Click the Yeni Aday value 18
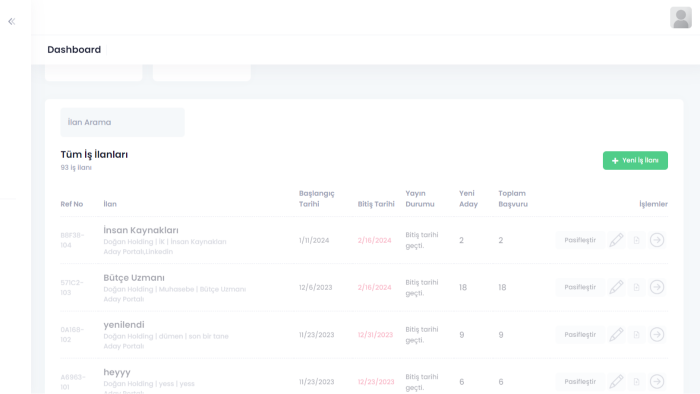Screen dimensions: 700x394 click(x=463, y=287)
